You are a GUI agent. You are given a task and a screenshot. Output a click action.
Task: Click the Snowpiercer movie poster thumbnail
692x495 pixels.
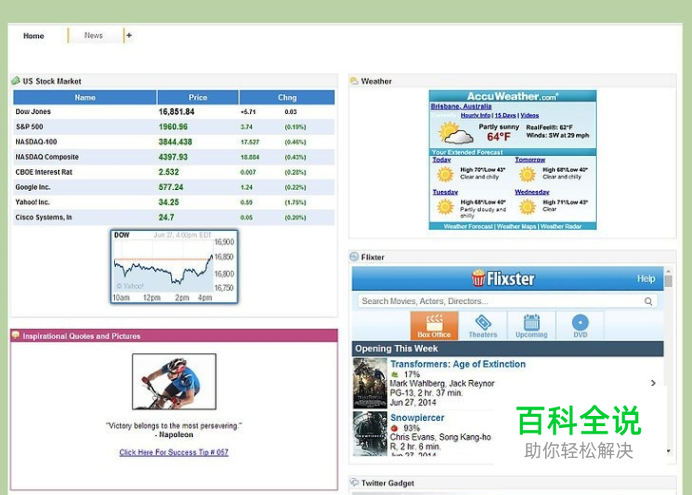tap(370, 434)
